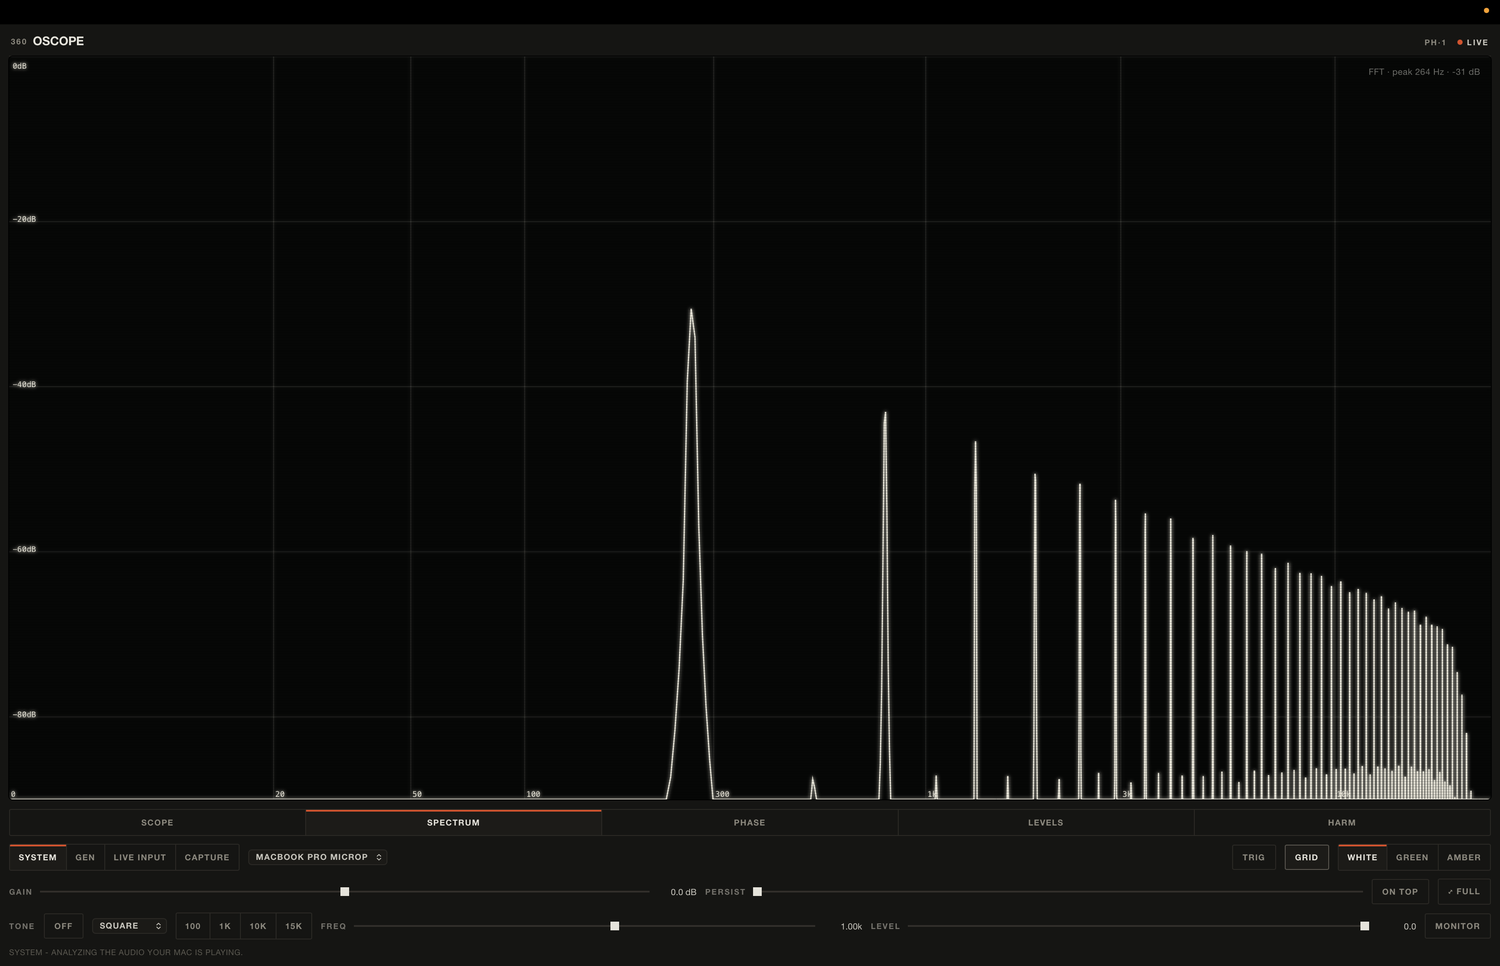1500x966 pixels.
Task: Pick the 15K frequency preset
Action: tap(293, 926)
